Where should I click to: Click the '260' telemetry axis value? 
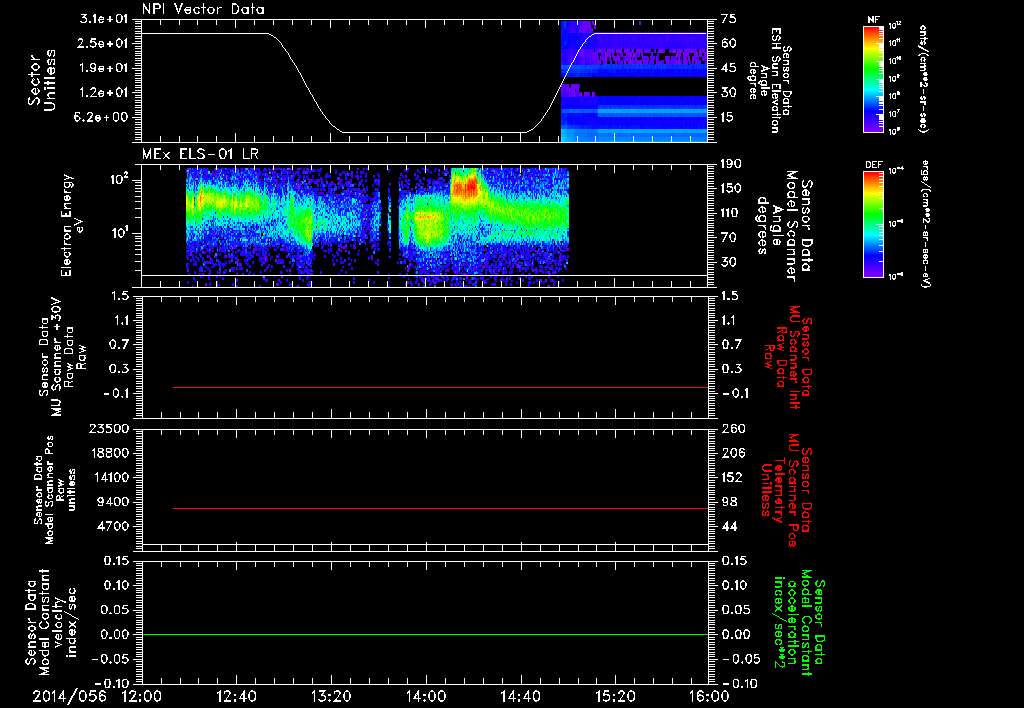(x=733, y=428)
